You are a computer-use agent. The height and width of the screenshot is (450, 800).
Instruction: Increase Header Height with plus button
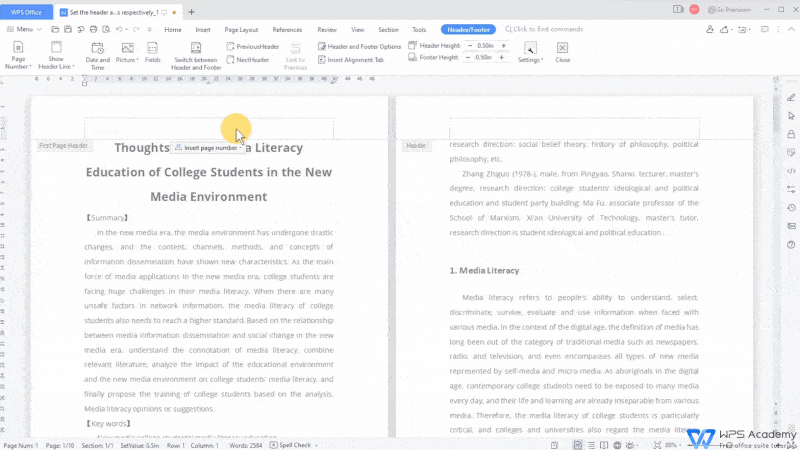[504, 46]
